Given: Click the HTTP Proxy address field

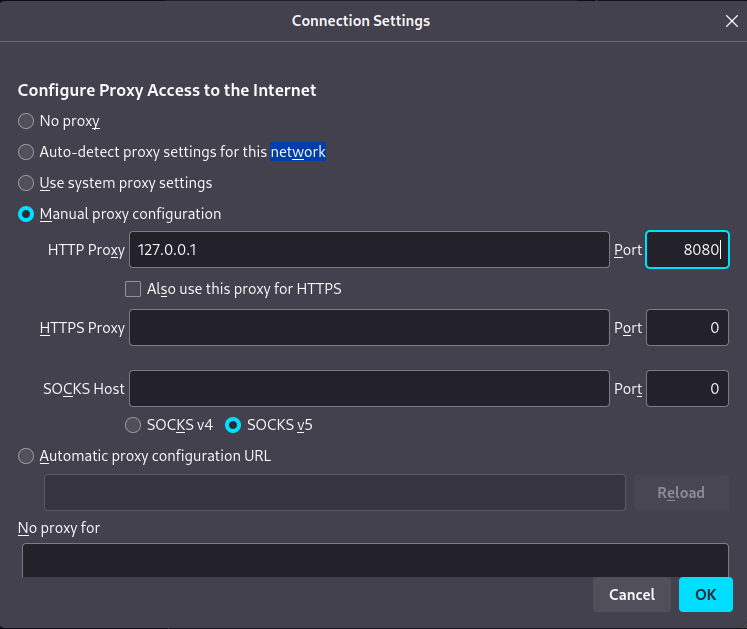Looking at the screenshot, I should click(x=369, y=250).
